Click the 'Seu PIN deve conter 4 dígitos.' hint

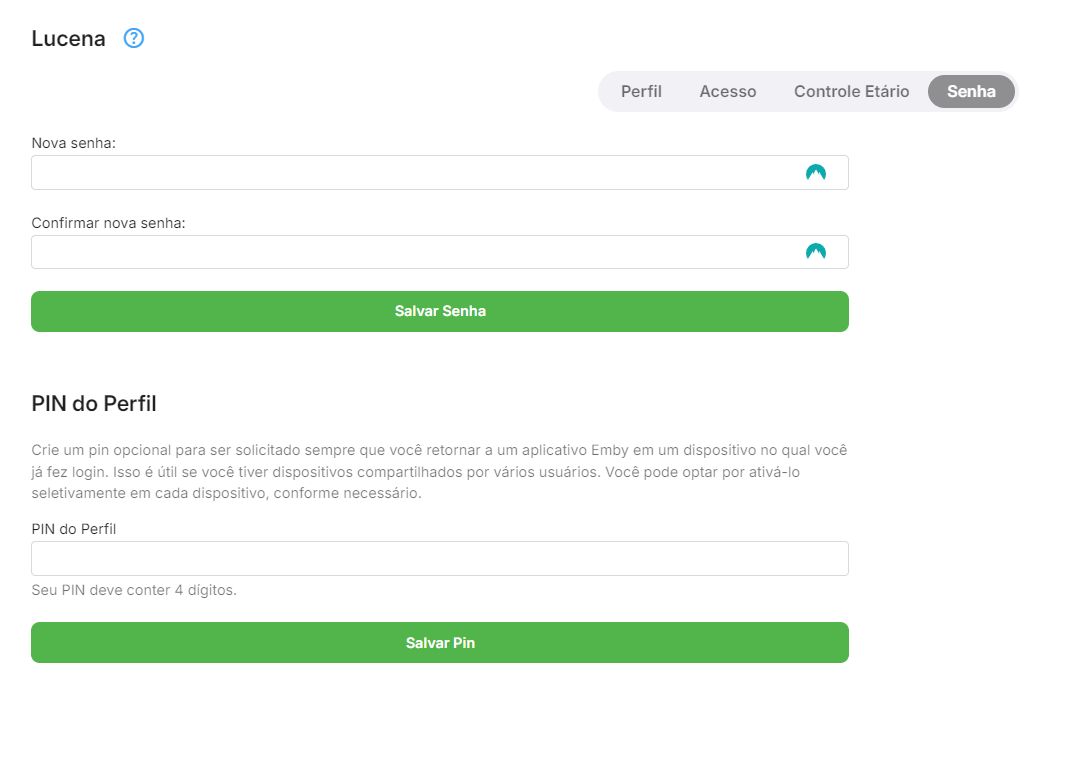click(x=134, y=590)
